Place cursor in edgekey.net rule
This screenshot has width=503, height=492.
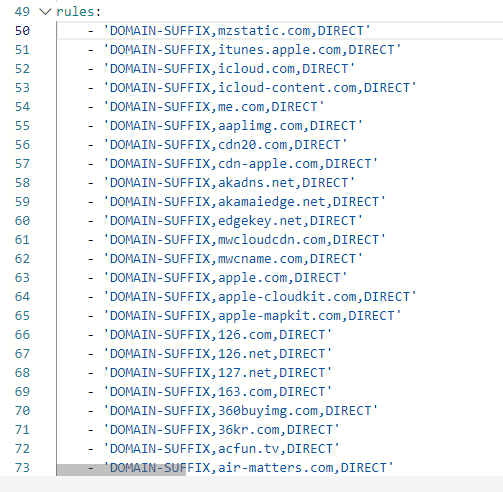(x=233, y=221)
